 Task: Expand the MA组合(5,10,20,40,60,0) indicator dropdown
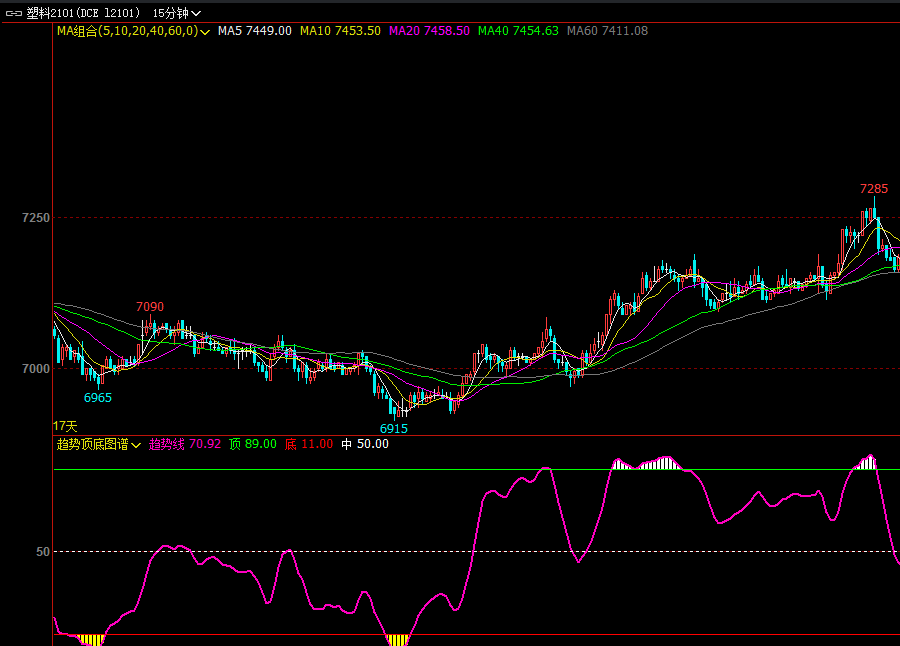(133, 31)
